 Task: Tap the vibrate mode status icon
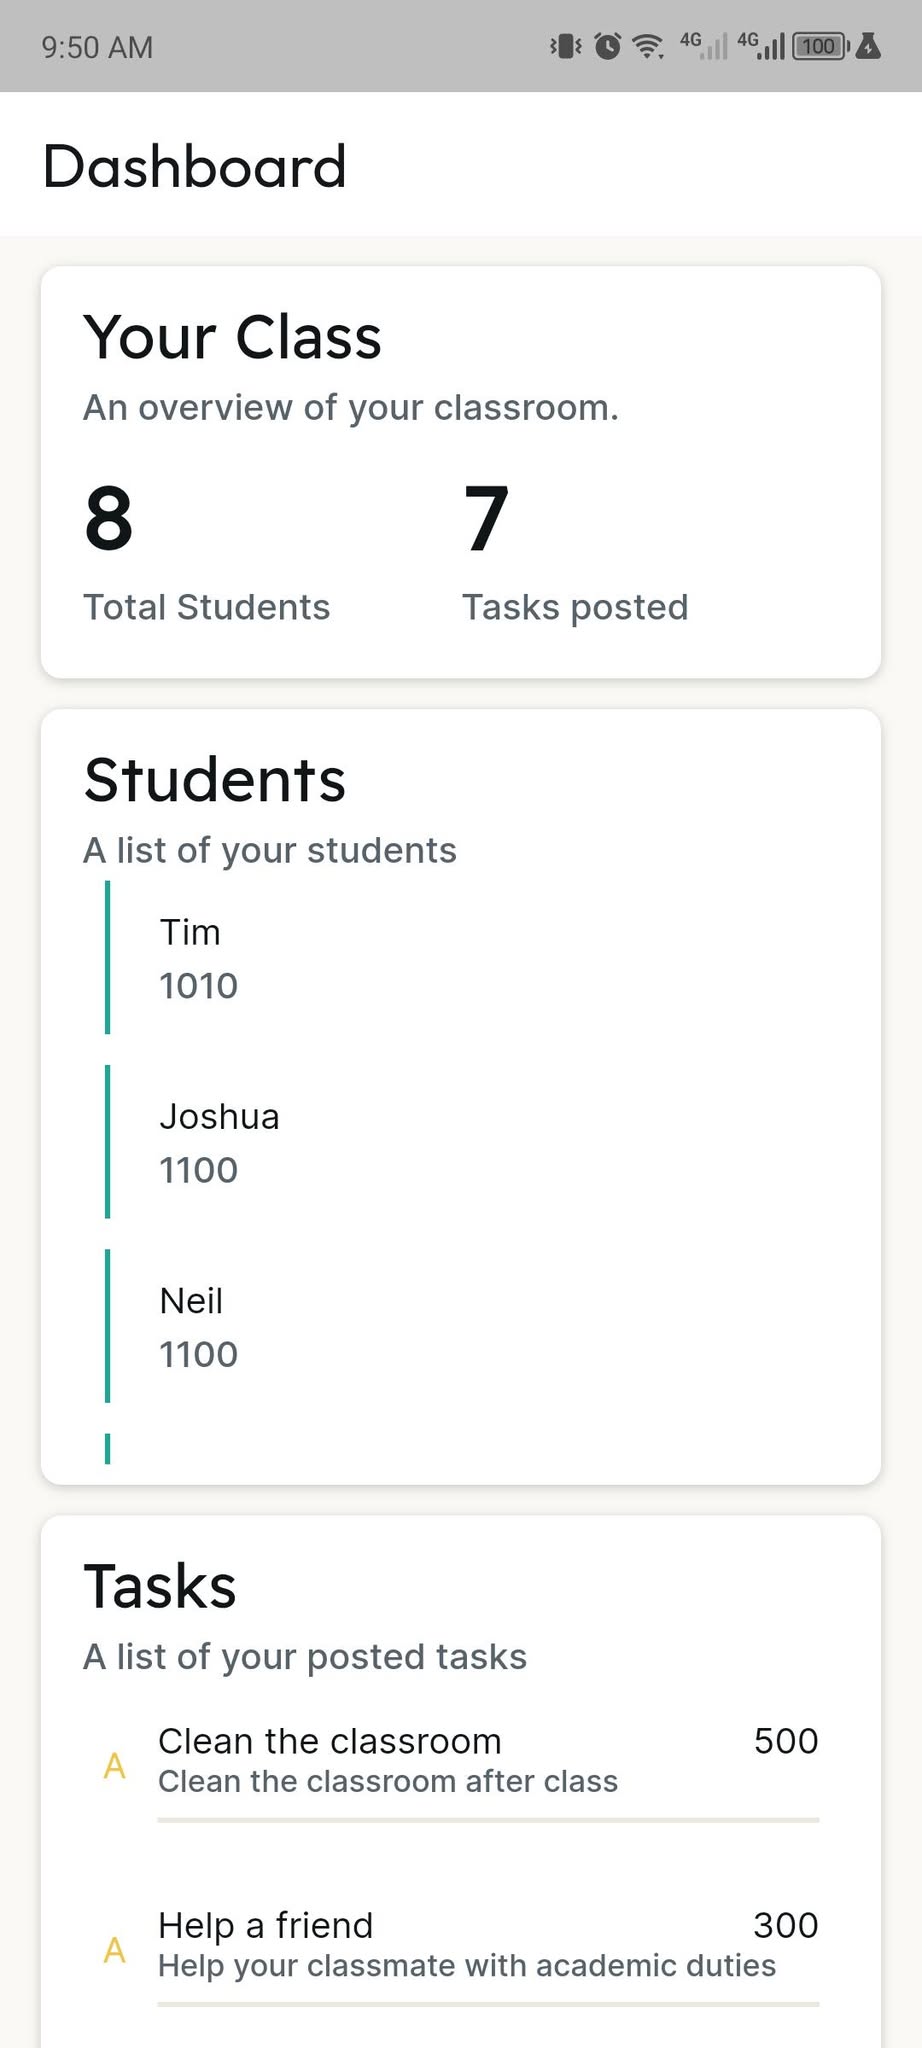click(566, 46)
